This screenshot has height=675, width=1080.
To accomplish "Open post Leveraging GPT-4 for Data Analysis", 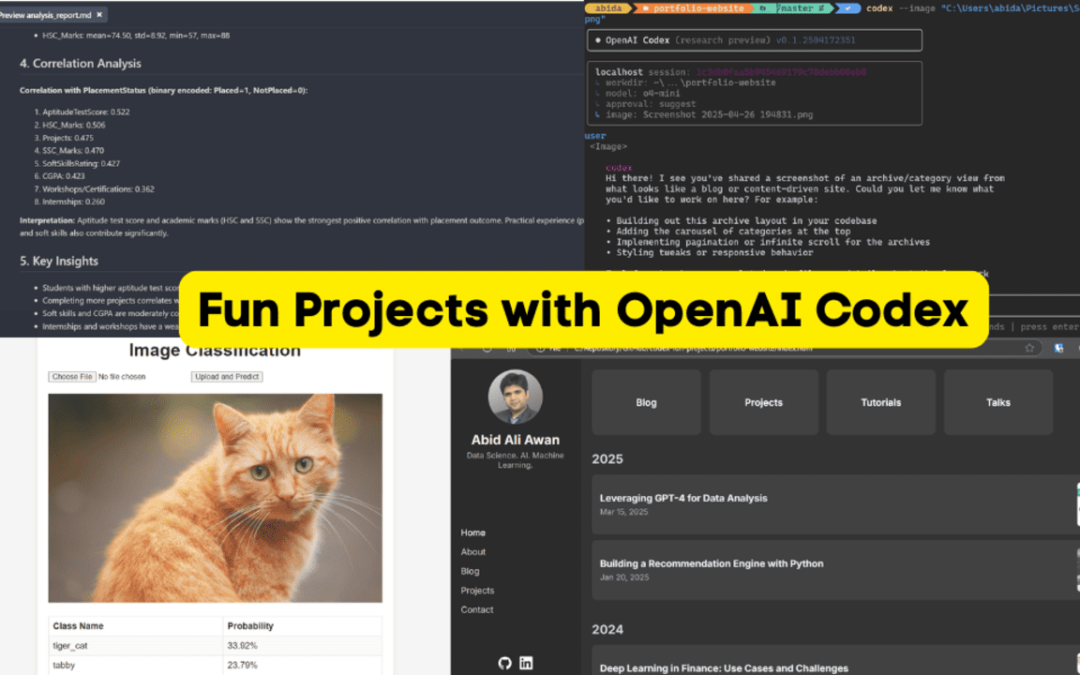I will [683, 498].
